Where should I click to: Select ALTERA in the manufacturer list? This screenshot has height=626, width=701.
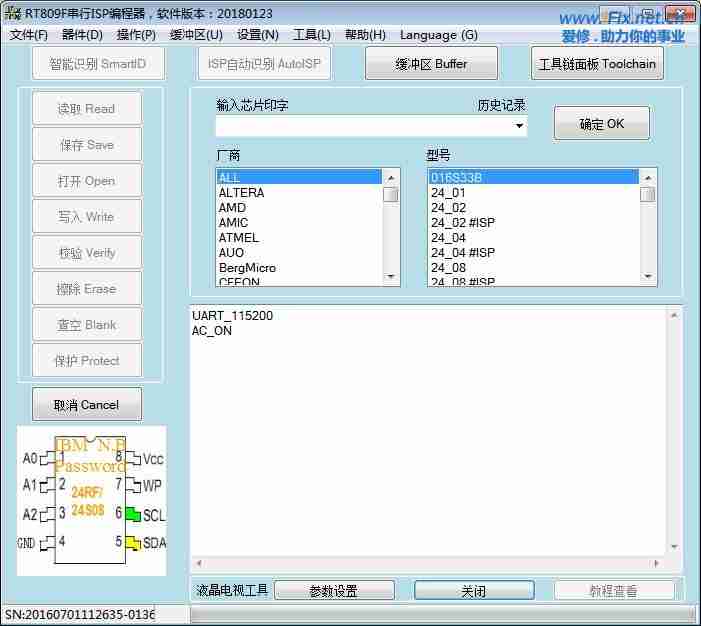[242, 193]
